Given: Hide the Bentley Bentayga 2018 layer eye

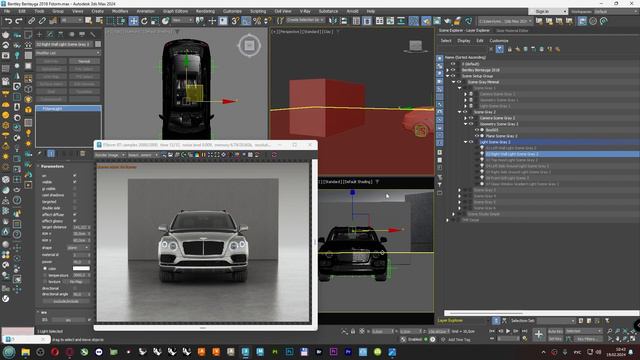Looking at the screenshot, I should (x=453, y=70).
